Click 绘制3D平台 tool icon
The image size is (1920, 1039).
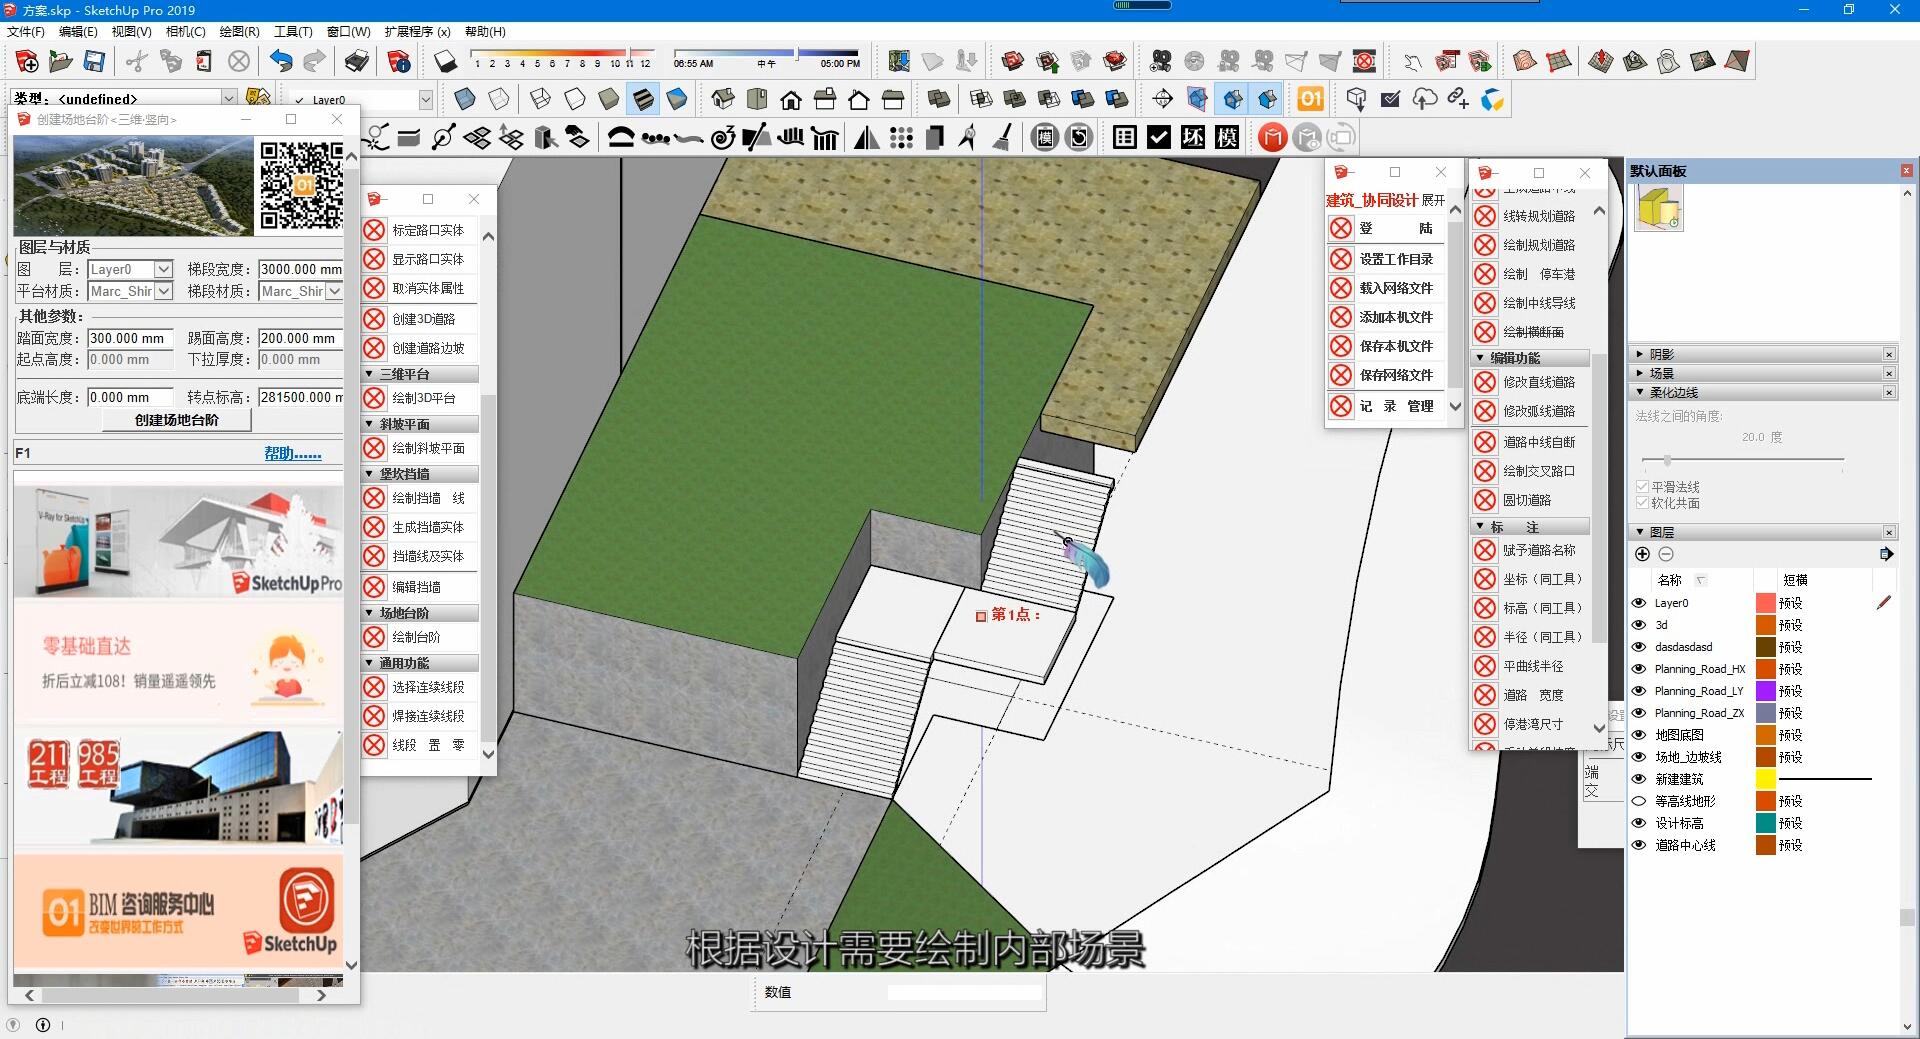(374, 398)
